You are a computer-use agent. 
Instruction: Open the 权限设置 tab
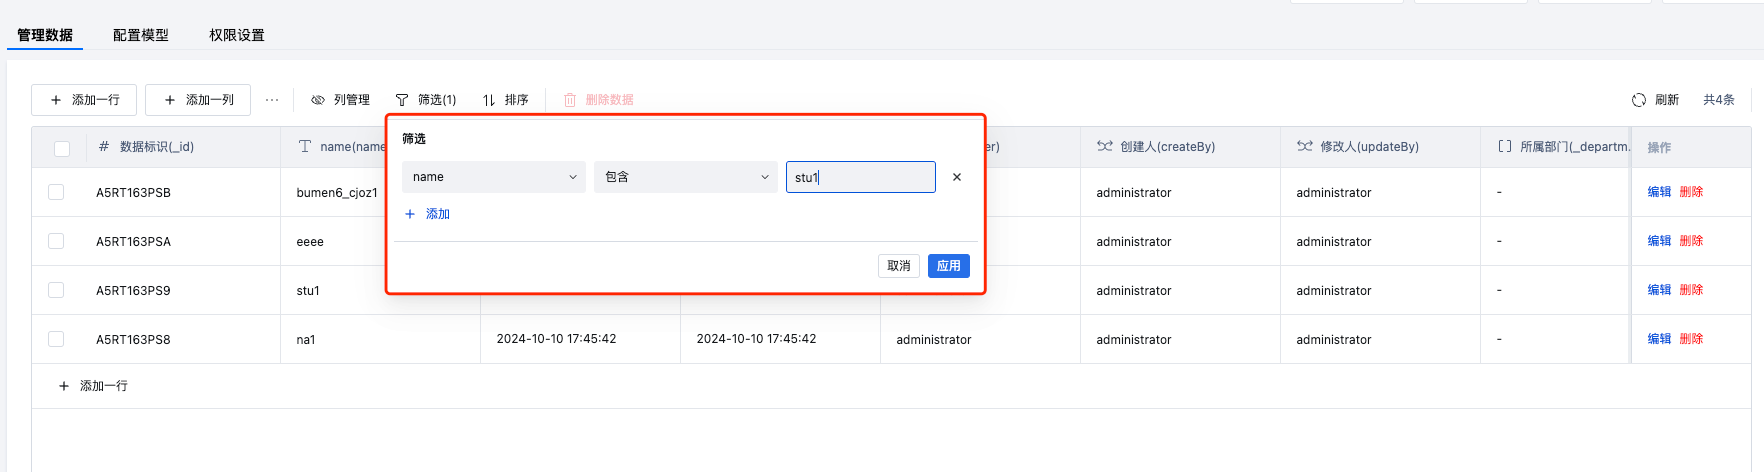click(237, 35)
